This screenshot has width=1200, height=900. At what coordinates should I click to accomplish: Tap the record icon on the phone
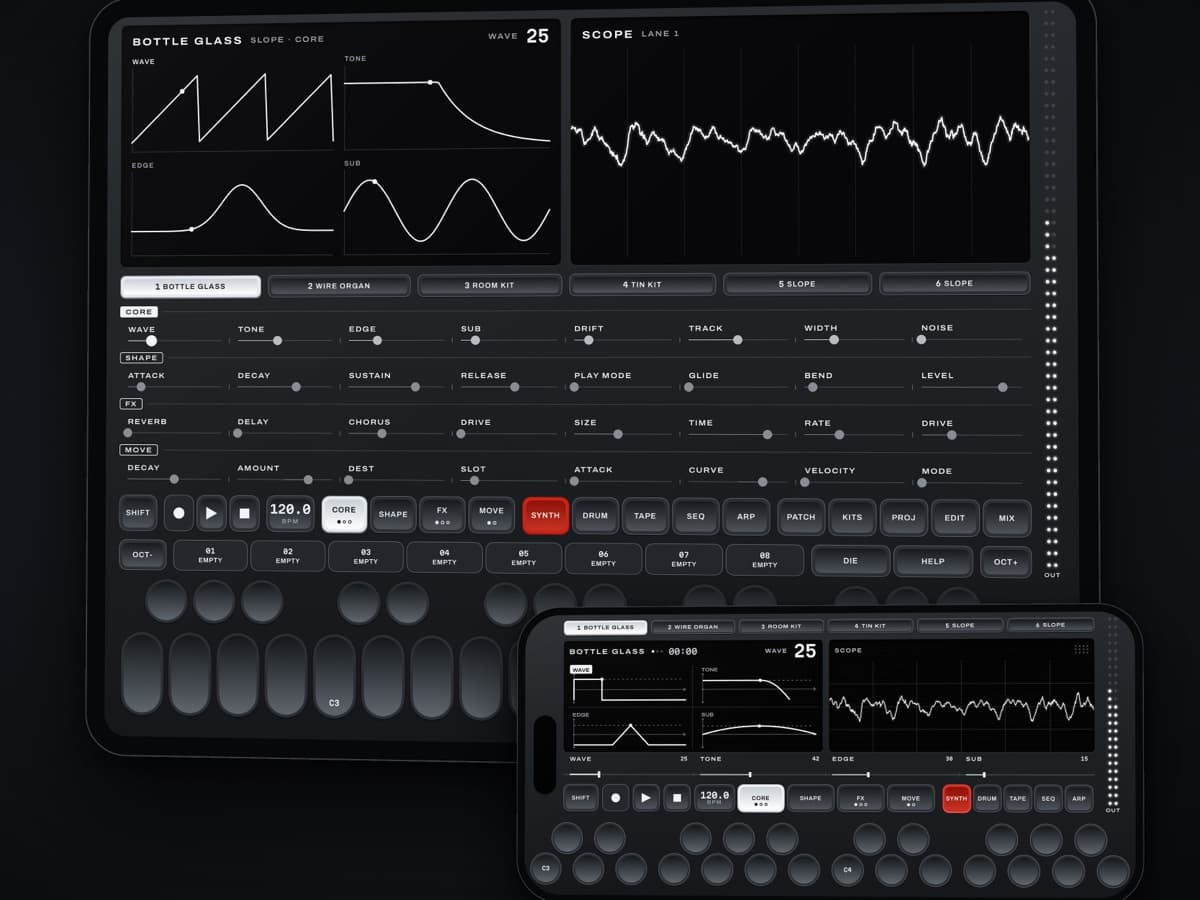tap(616, 798)
